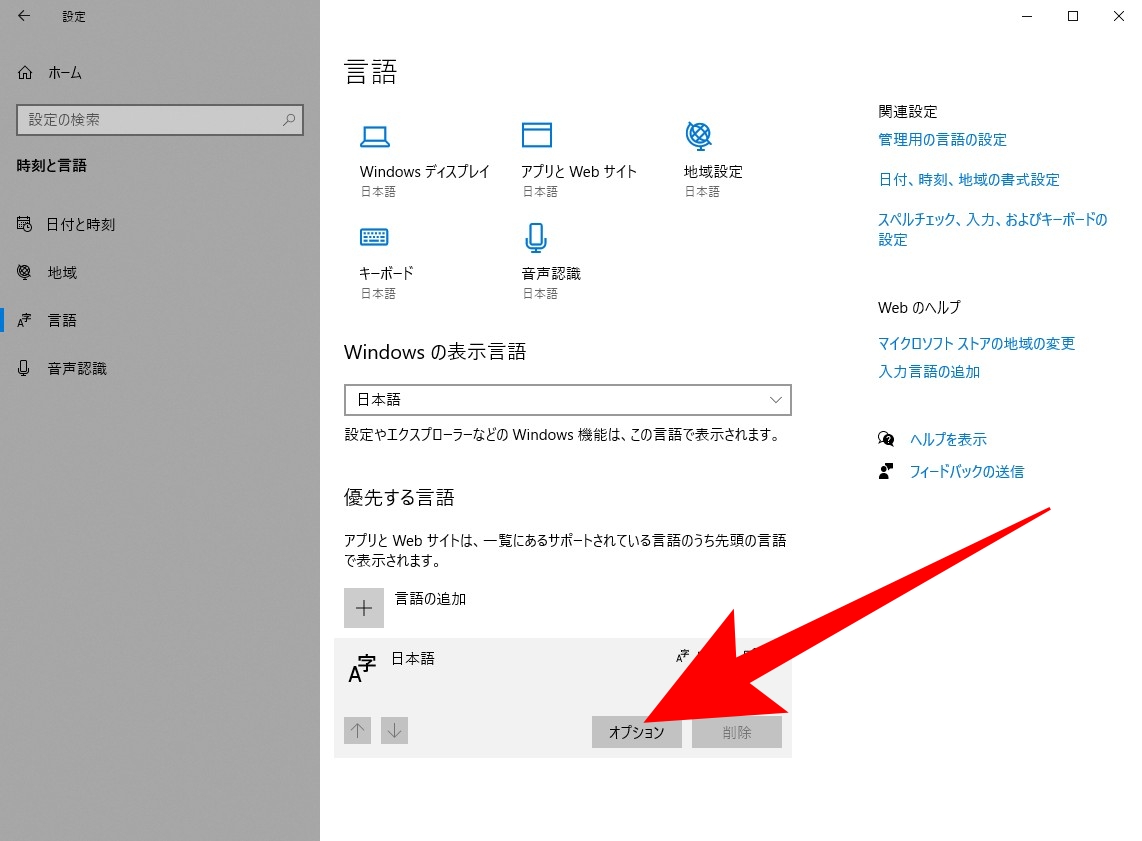
Task: Click the plus icon for 言語の追加
Action: coord(364,608)
